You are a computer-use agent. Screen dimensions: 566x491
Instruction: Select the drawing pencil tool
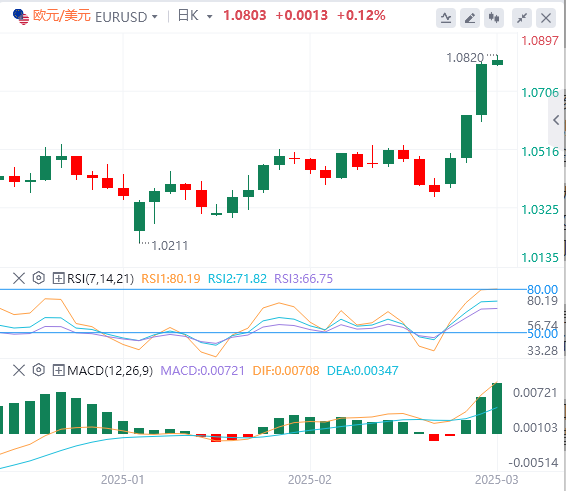tap(470, 18)
